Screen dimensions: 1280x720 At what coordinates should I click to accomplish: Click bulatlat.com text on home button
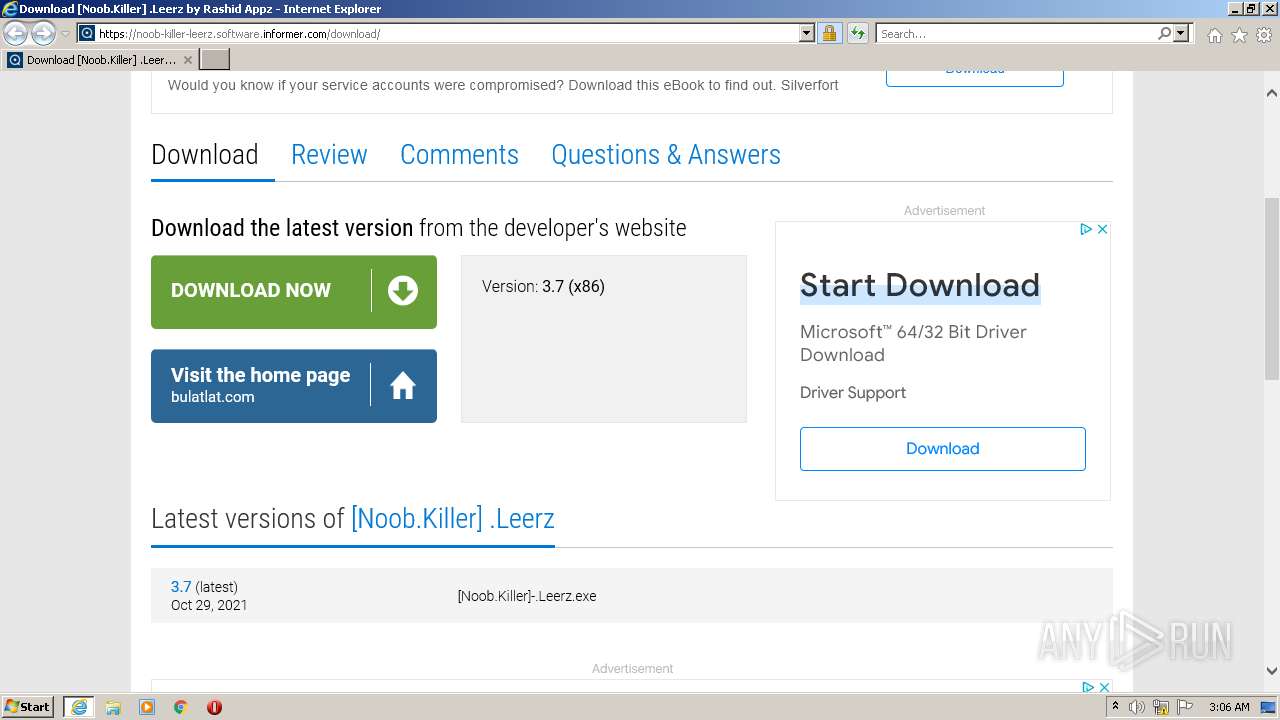tap(212, 397)
